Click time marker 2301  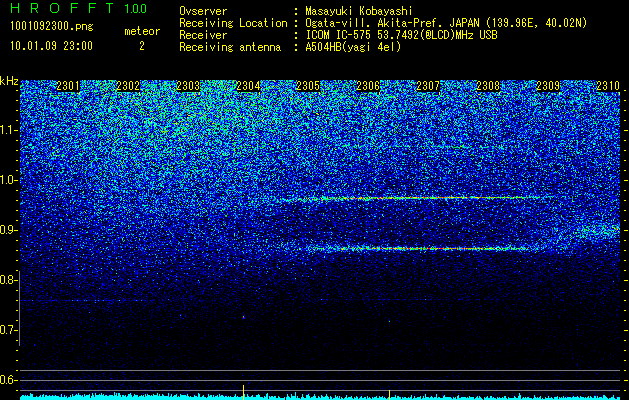click(x=68, y=86)
